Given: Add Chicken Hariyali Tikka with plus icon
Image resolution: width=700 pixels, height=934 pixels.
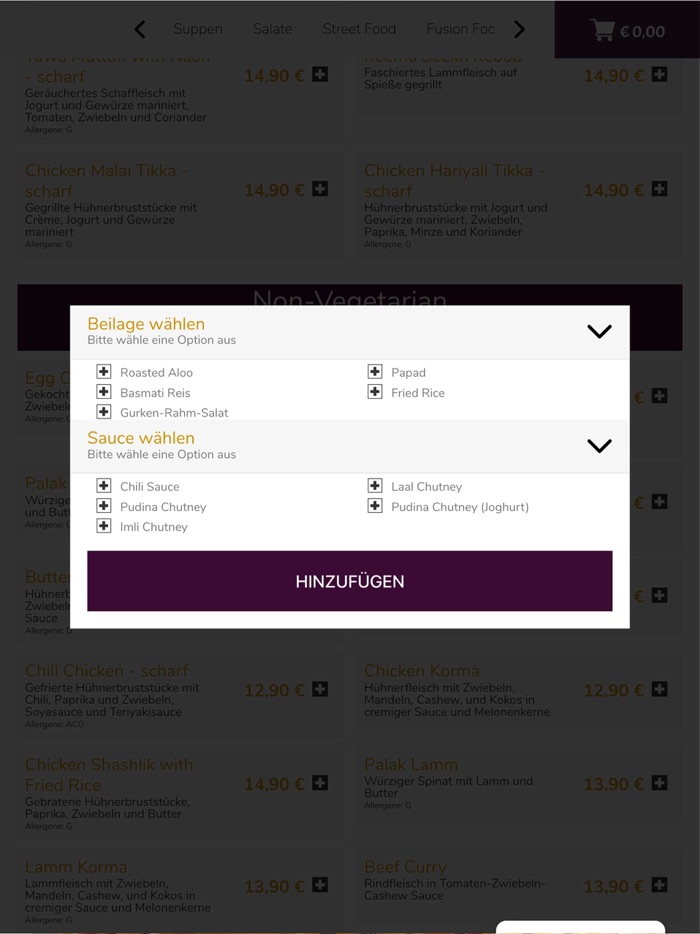Looking at the screenshot, I should coord(659,189).
